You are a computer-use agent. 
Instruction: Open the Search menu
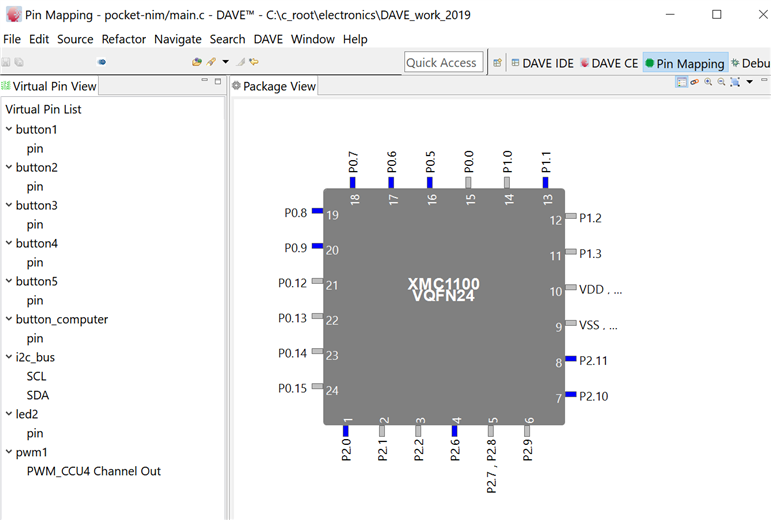click(227, 39)
